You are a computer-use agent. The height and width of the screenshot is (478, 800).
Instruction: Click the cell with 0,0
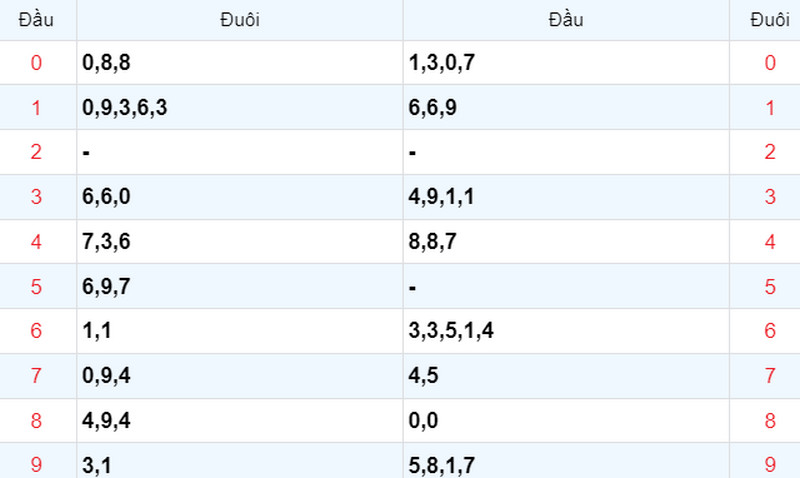click(x=566, y=420)
